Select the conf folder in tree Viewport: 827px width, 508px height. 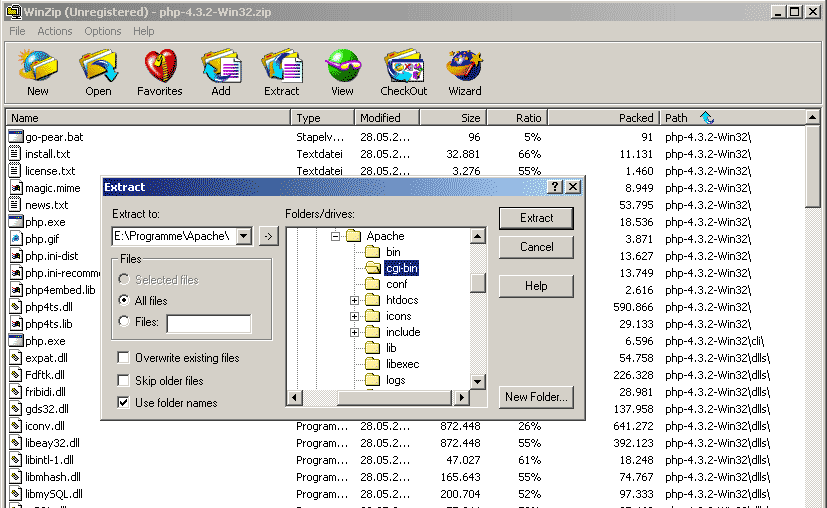tap(397, 284)
